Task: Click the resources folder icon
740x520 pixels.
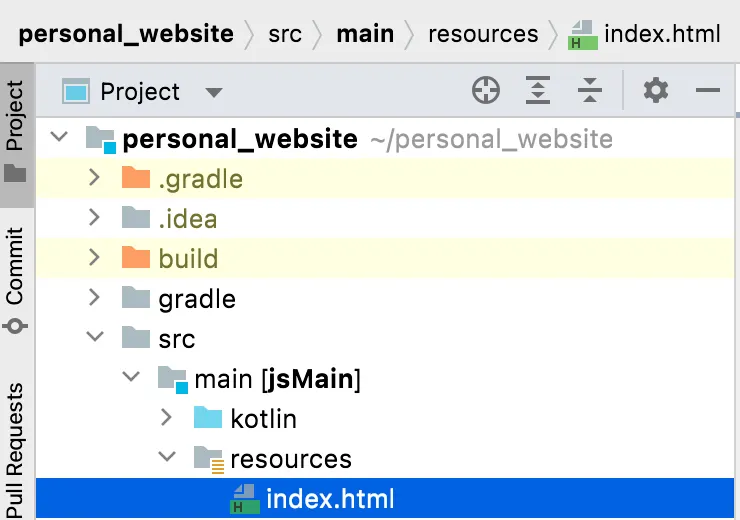Action: click(208, 459)
